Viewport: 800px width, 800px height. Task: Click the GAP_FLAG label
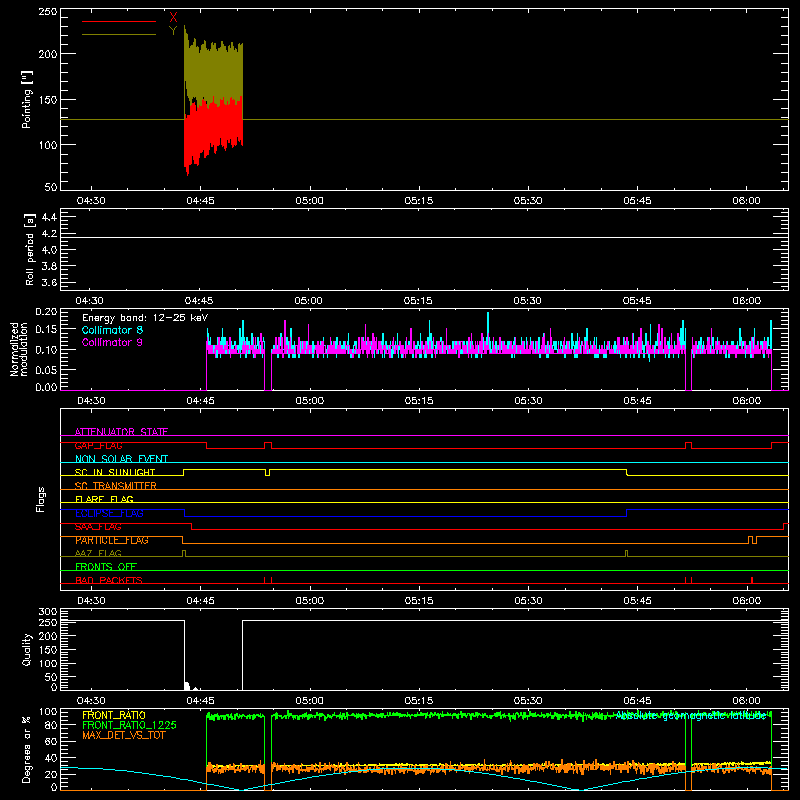[98, 445]
